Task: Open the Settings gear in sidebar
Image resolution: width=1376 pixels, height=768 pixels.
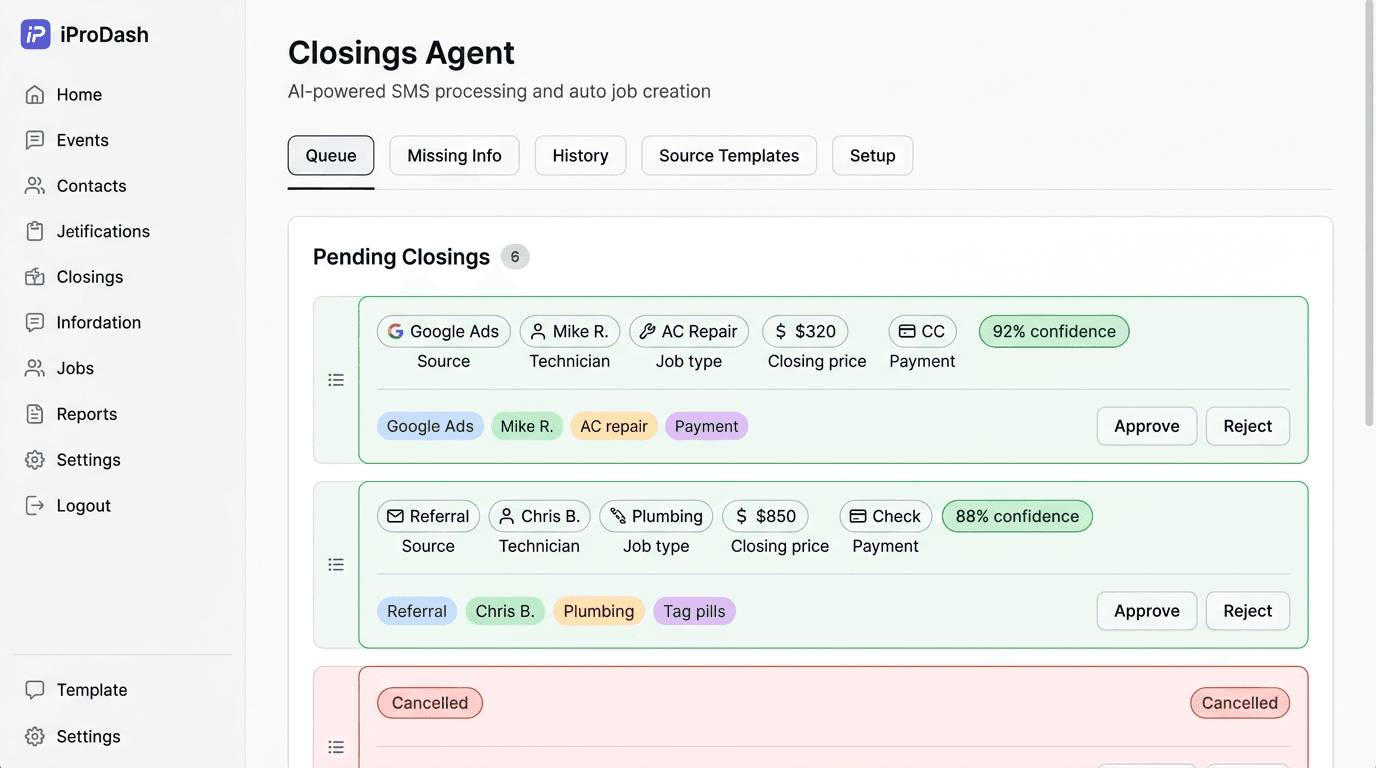Action: (x=35, y=459)
